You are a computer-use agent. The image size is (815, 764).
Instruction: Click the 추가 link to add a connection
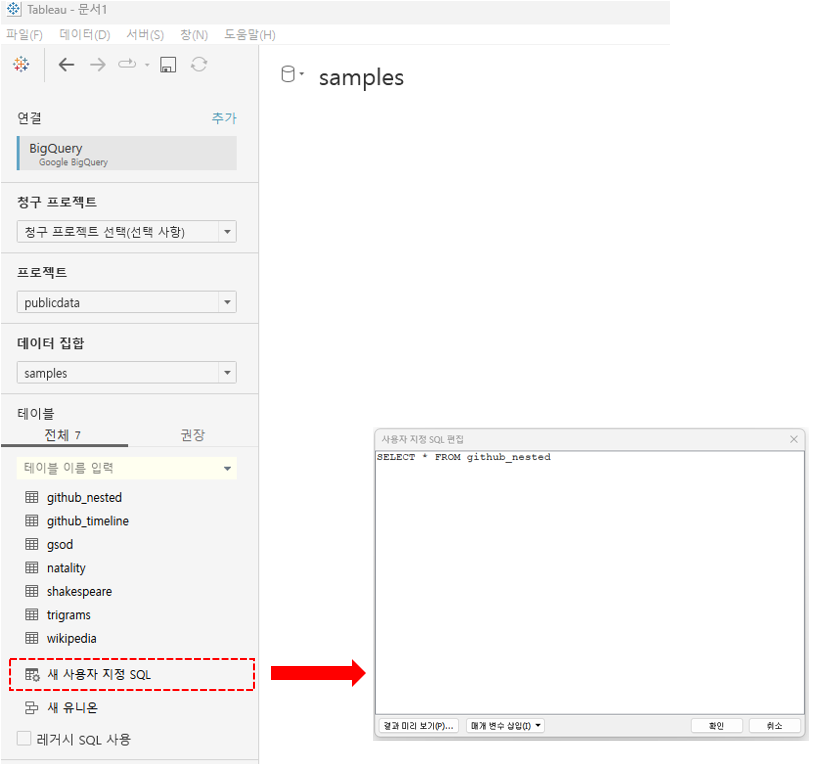[224, 118]
